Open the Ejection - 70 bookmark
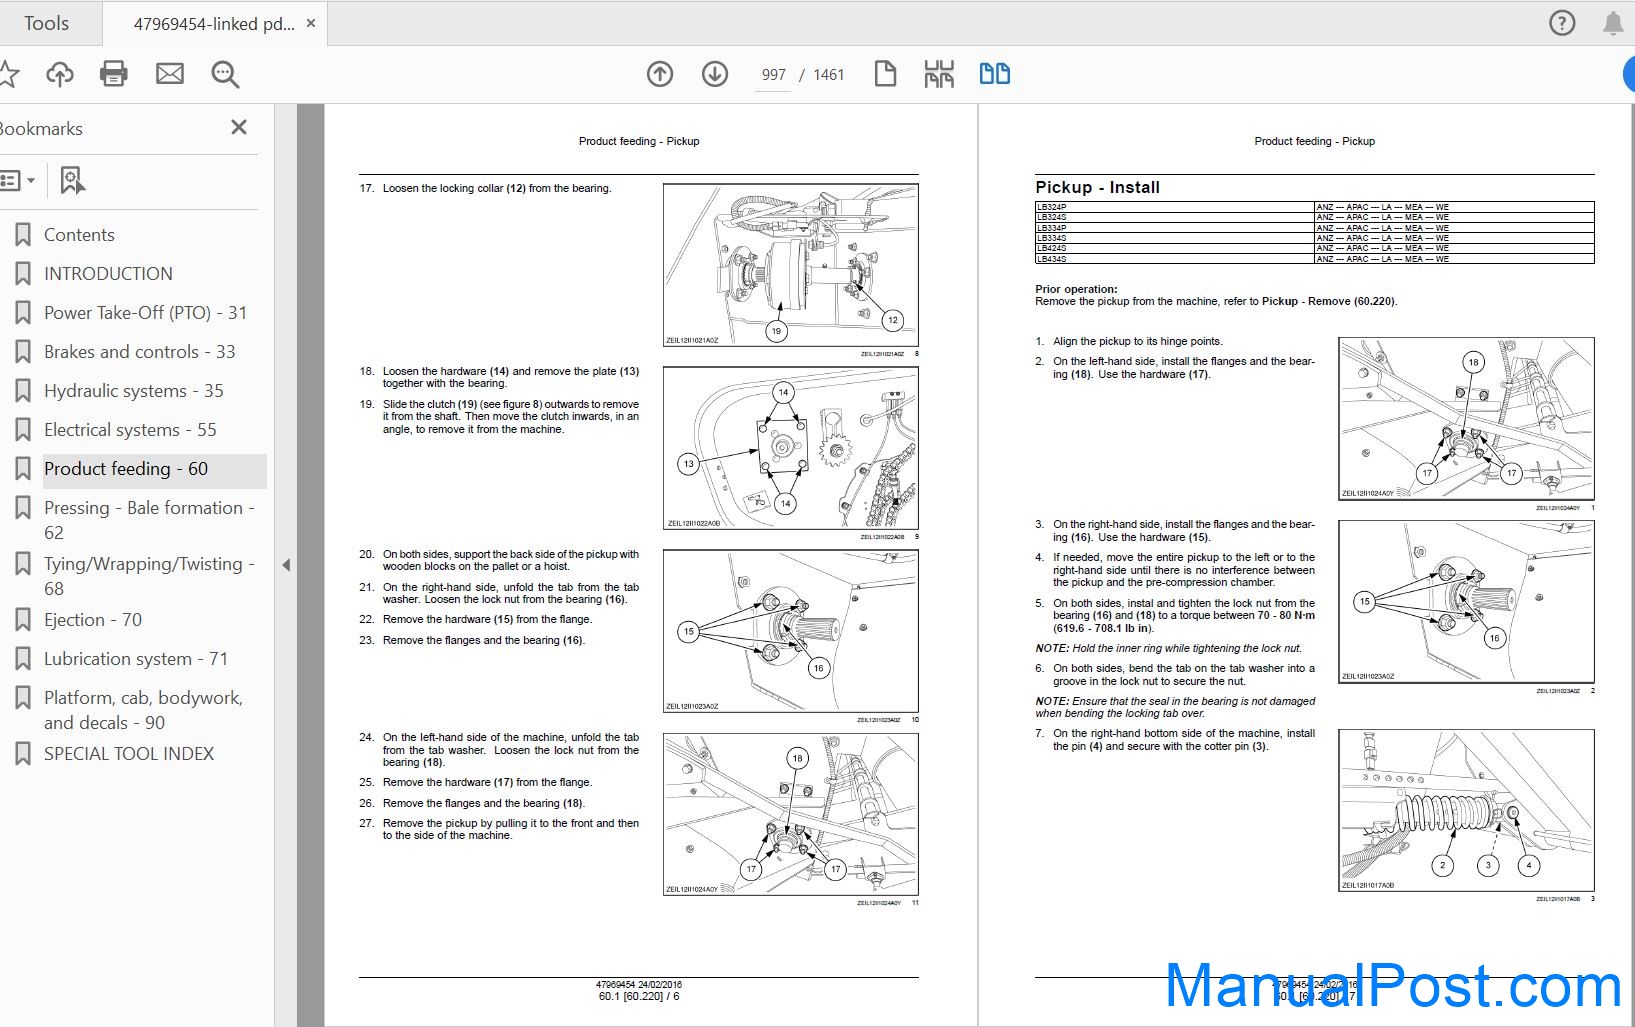 (x=93, y=620)
